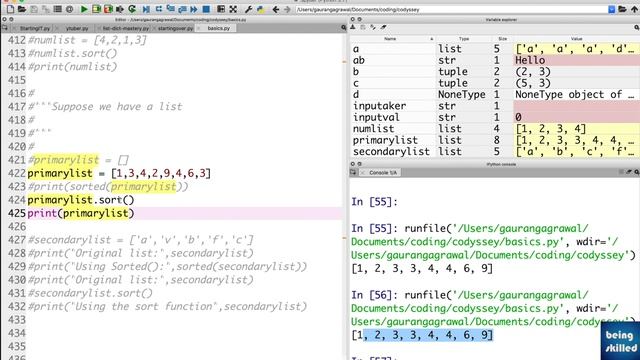Viewport: 640px width, 360px height.
Task: Stop debugging with blue square
Action: click(x=207, y=9)
